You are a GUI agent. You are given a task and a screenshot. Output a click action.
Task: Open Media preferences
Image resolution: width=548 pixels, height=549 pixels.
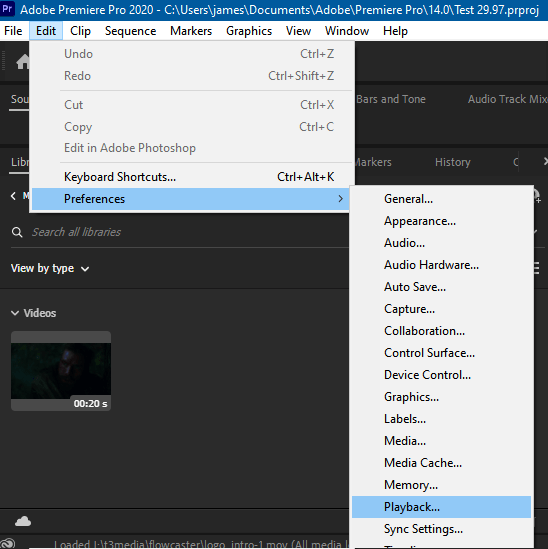click(441, 441)
